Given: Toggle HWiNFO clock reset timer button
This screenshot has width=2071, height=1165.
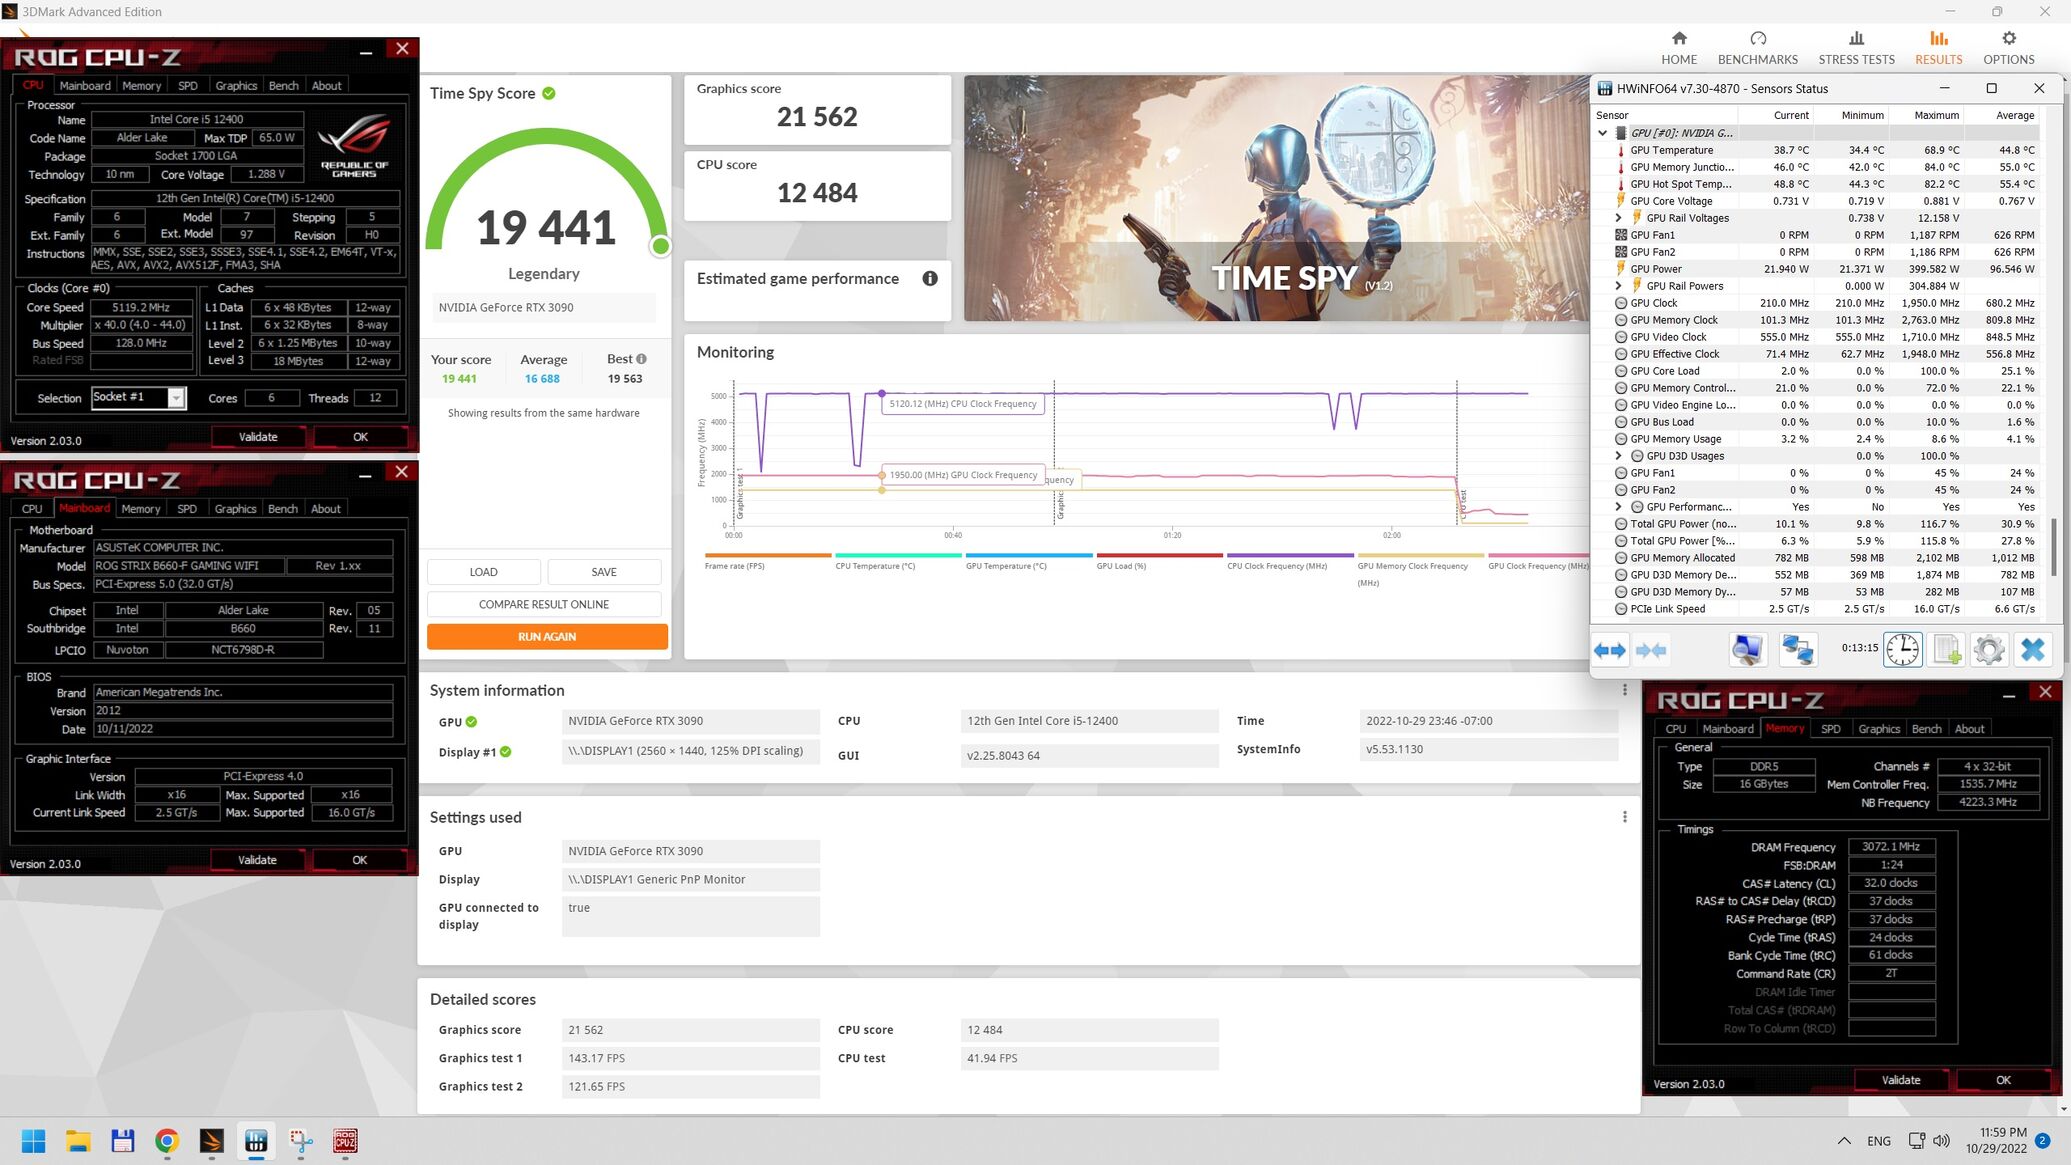Looking at the screenshot, I should [1902, 650].
